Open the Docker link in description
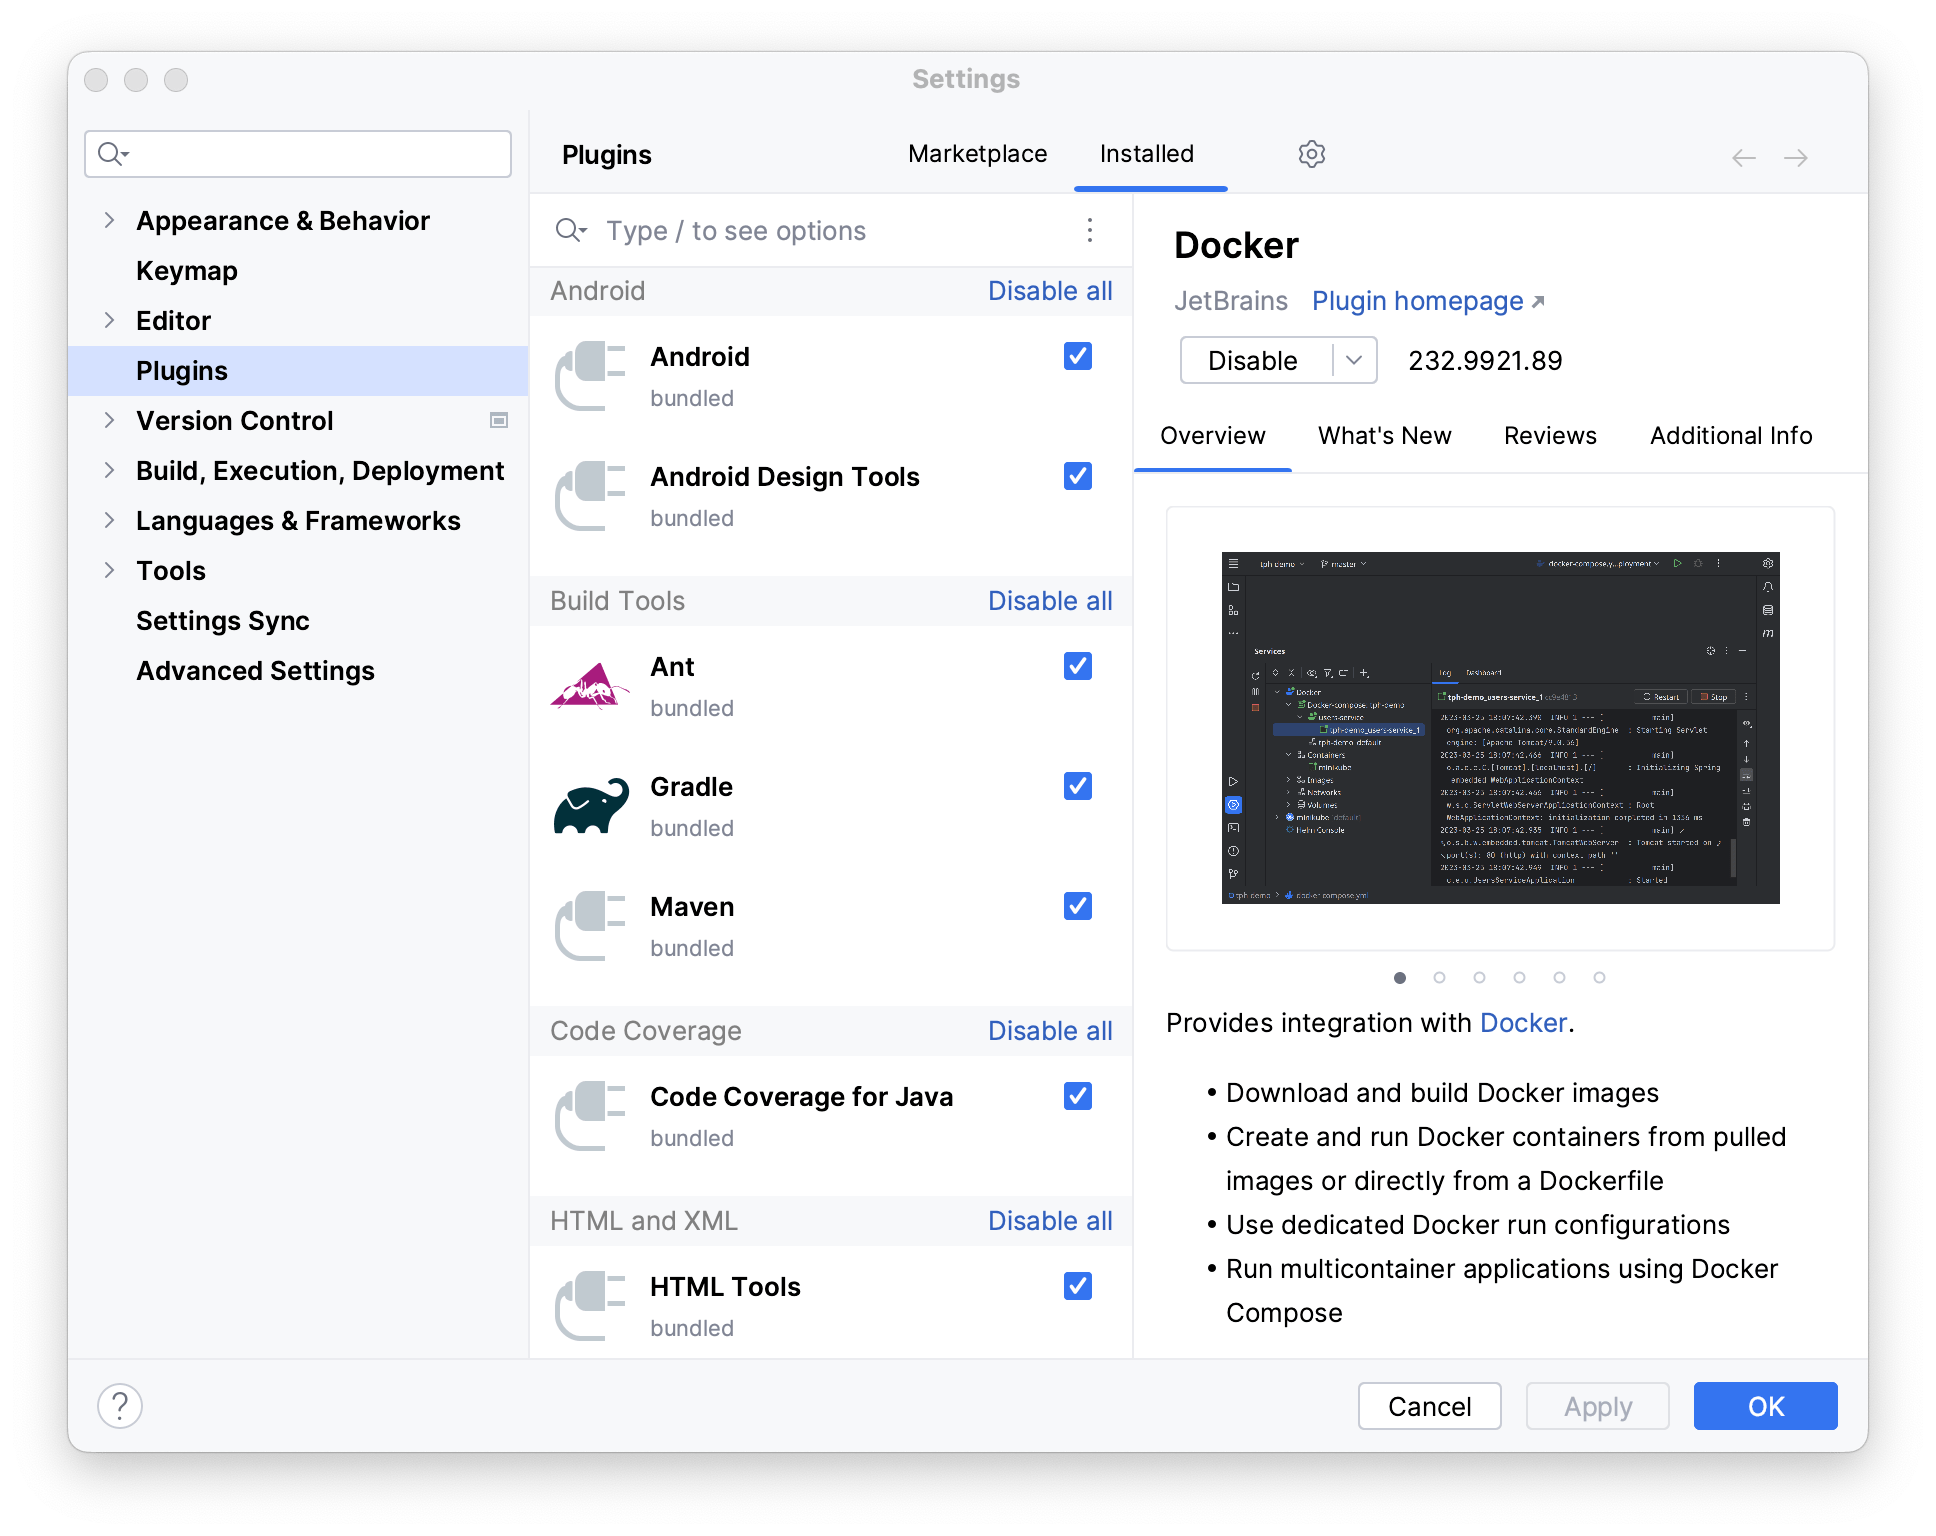1936x1536 pixels. pyautogui.click(x=1523, y=1023)
